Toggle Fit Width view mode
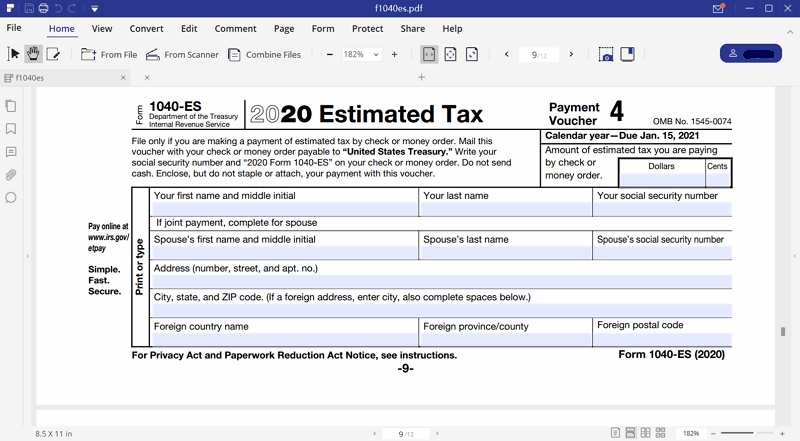Image resolution: width=800 pixels, height=441 pixels. (429, 54)
